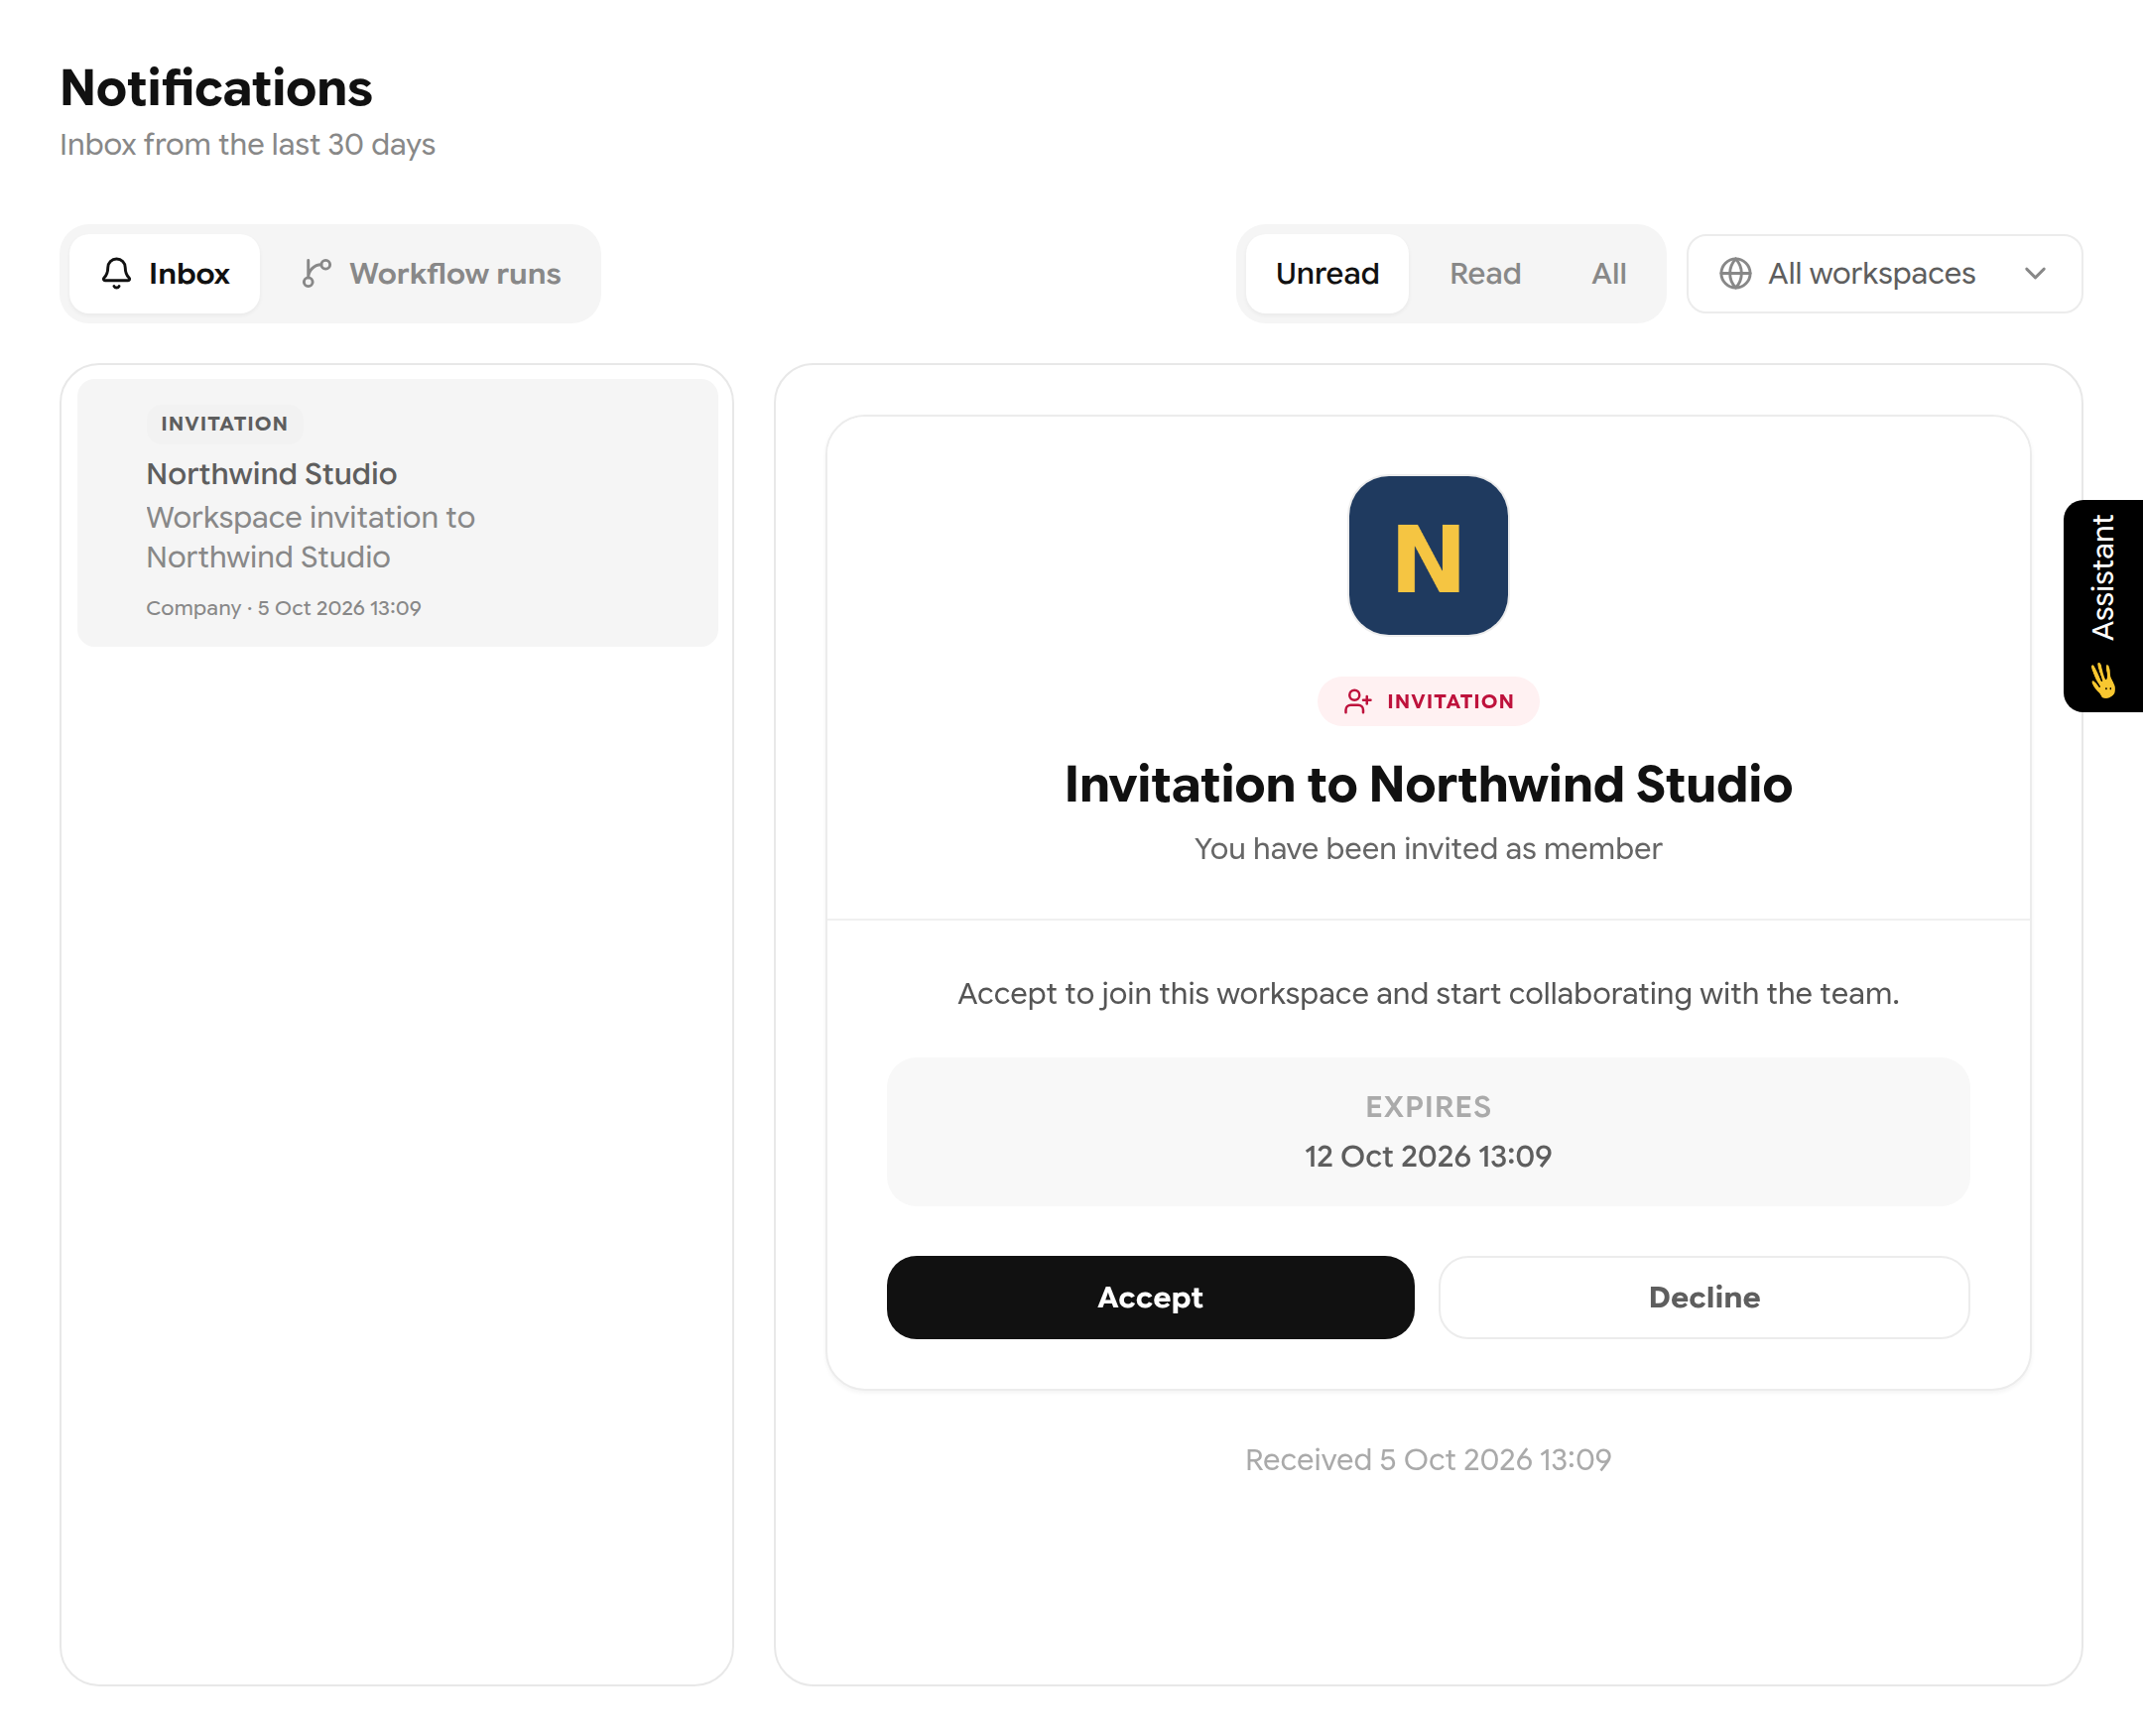This screenshot has width=2143, height=1736.
Task: Click the waving hand Assistant icon
Action: [x=2103, y=680]
